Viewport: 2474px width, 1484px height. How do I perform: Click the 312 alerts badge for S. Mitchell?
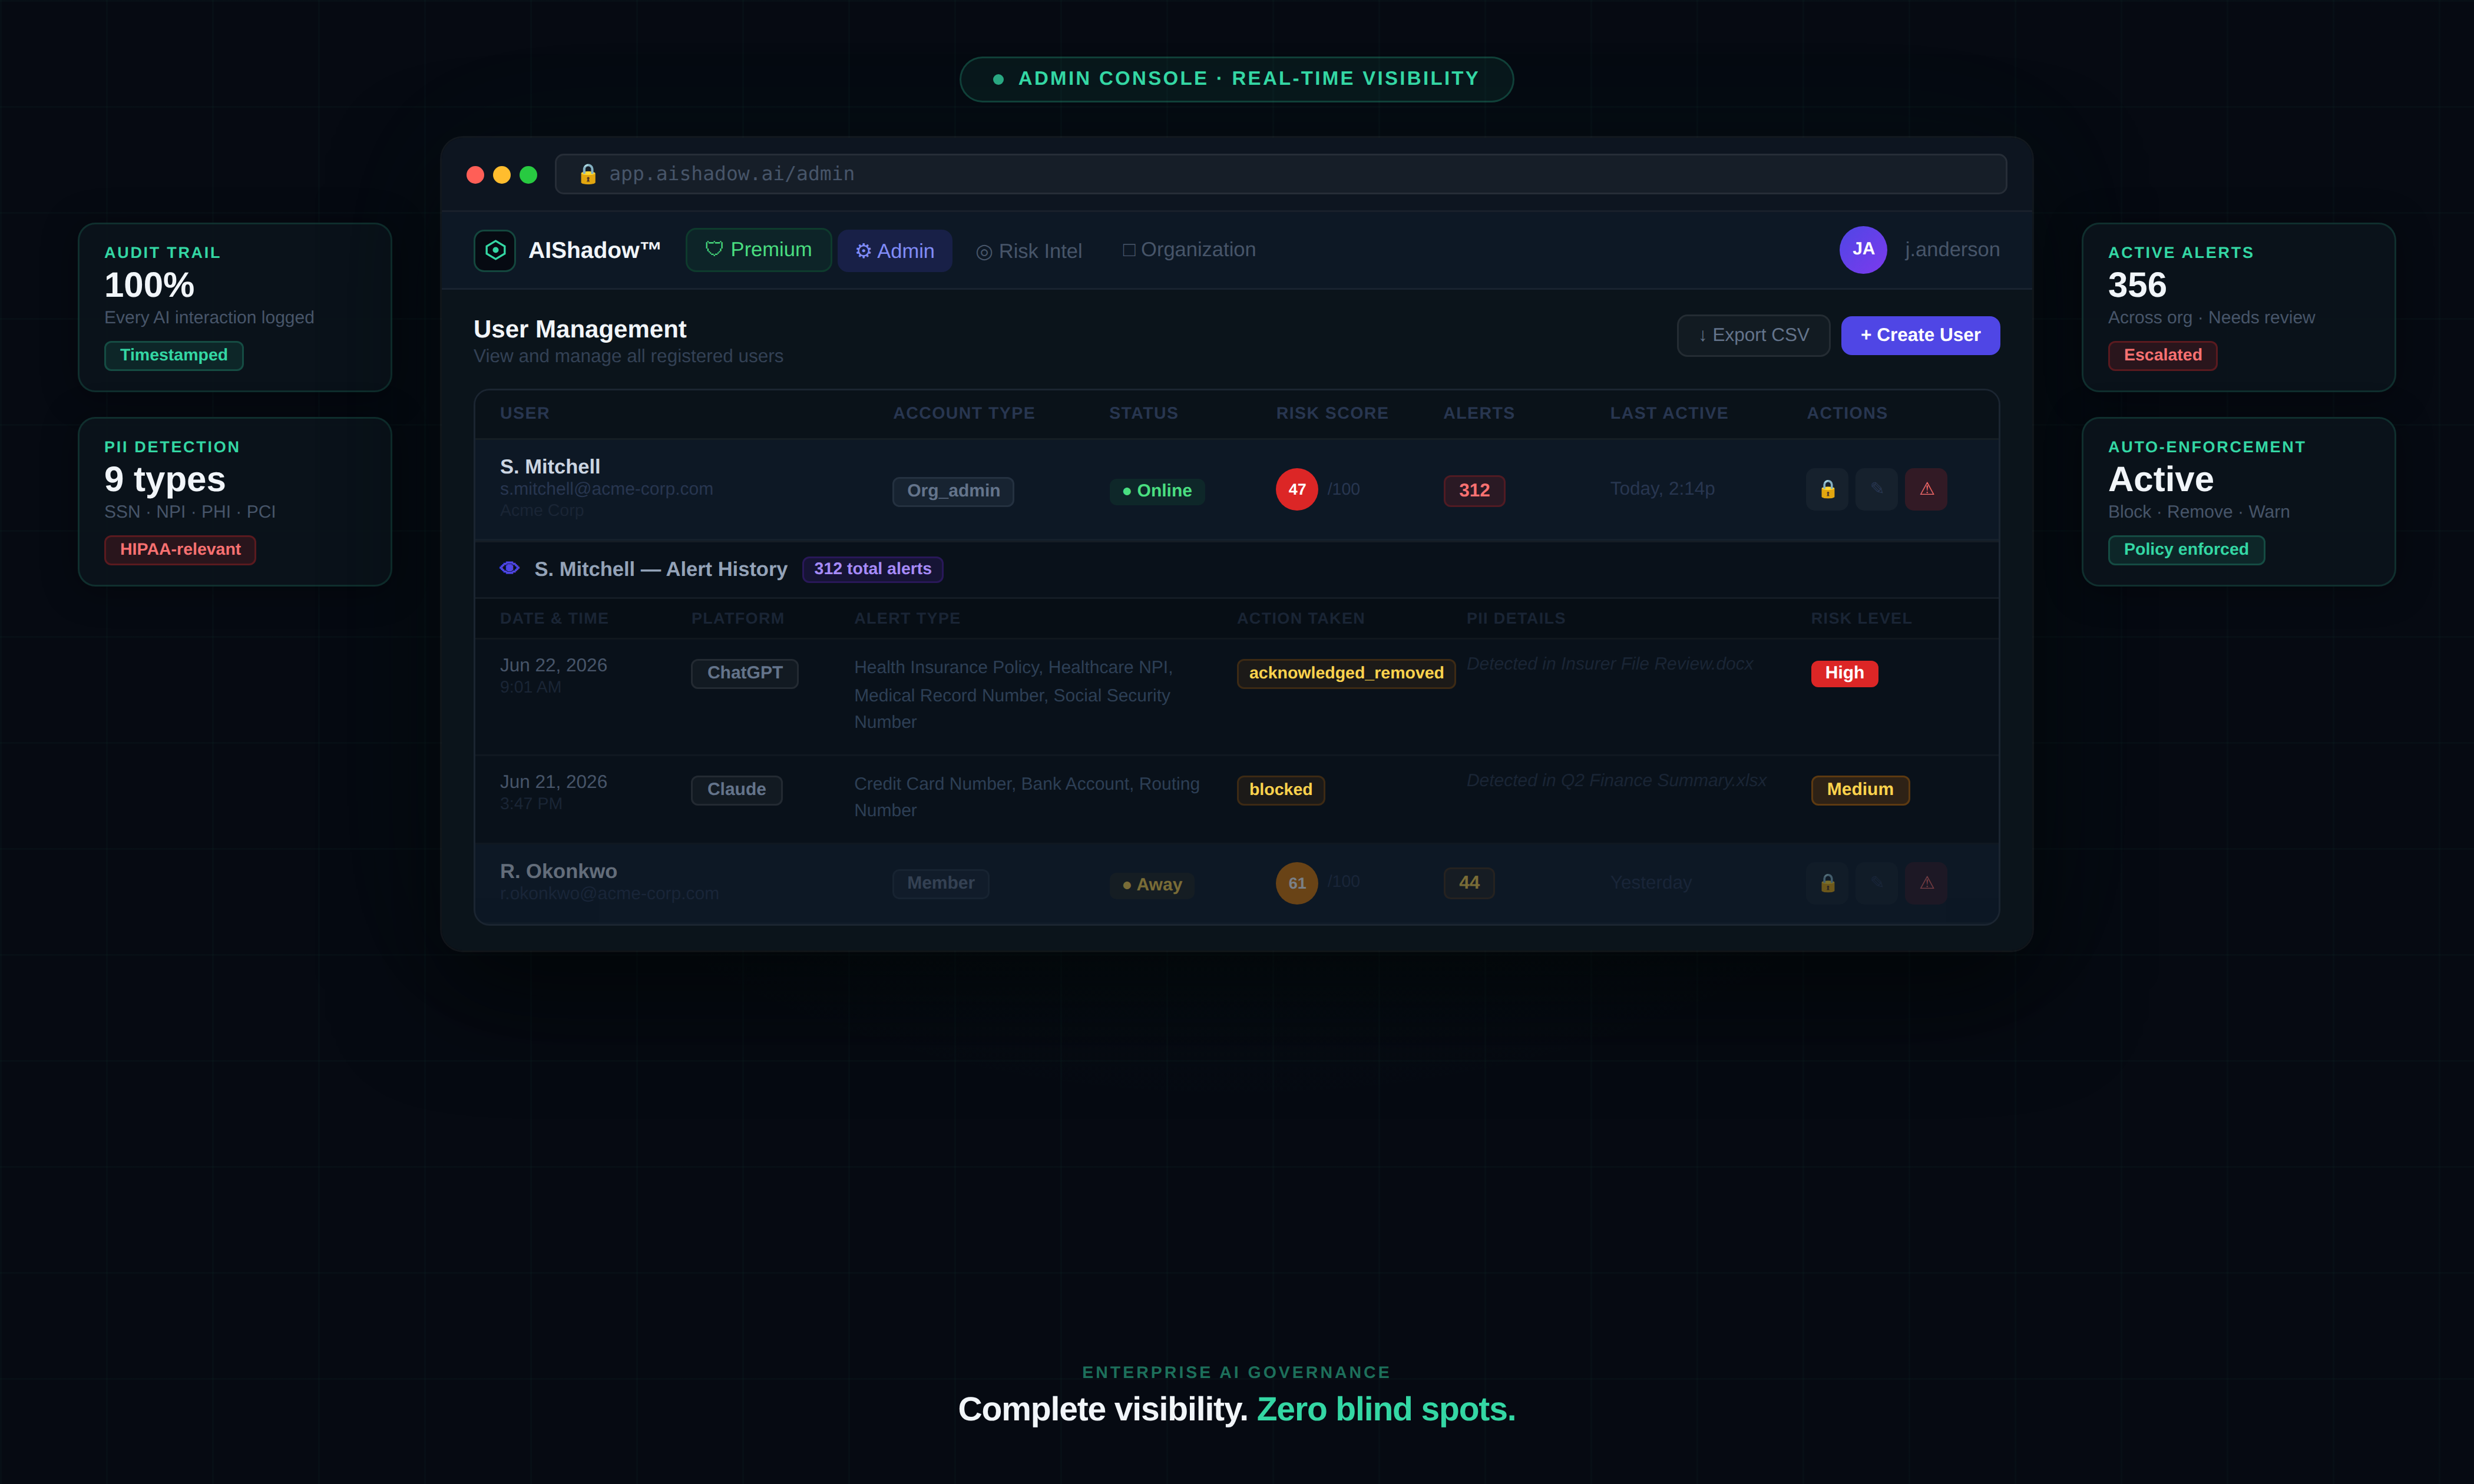tap(1474, 490)
